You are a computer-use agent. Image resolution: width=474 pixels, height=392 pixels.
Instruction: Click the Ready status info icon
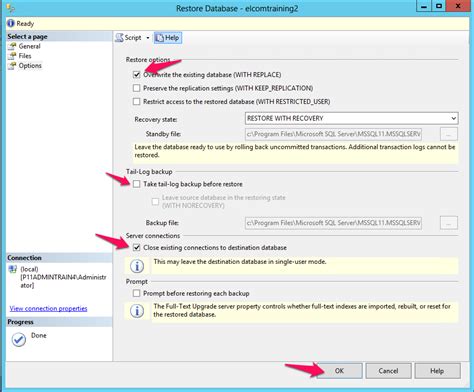pos(11,23)
